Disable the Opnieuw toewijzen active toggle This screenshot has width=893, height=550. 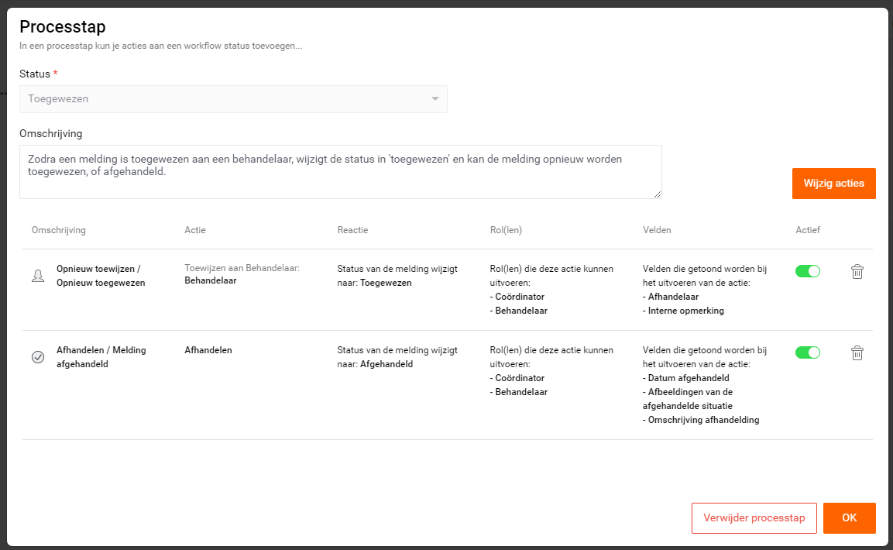point(808,271)
